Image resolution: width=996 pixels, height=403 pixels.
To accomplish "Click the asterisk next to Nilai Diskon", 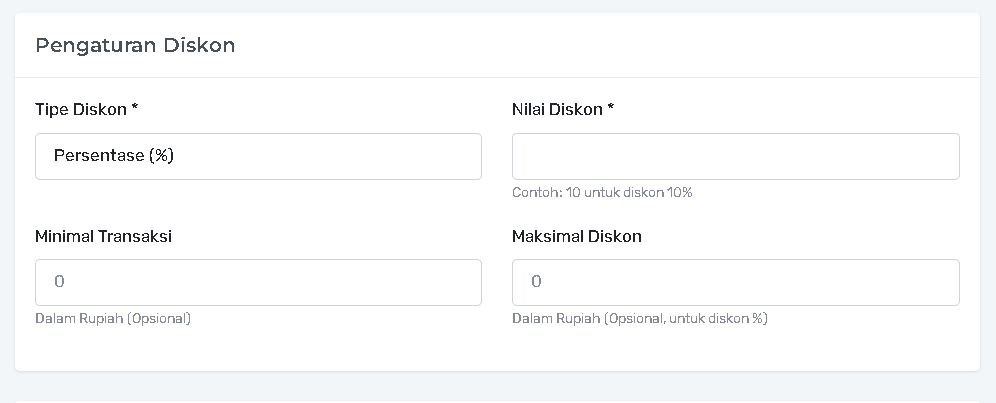I will [x=610, y=108].
